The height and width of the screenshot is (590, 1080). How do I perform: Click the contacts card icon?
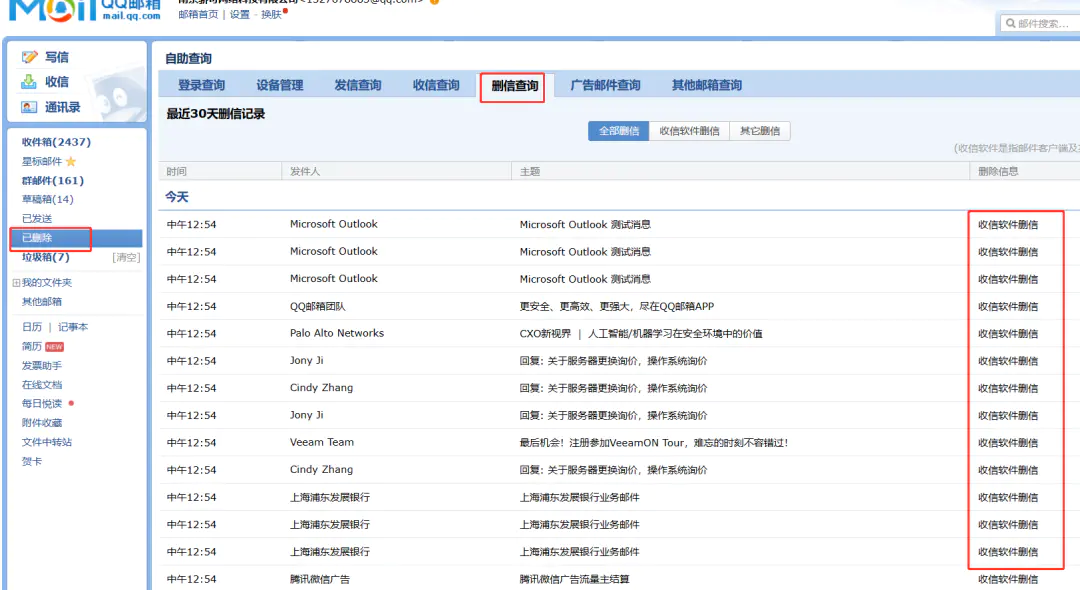[x=29, y=107]
